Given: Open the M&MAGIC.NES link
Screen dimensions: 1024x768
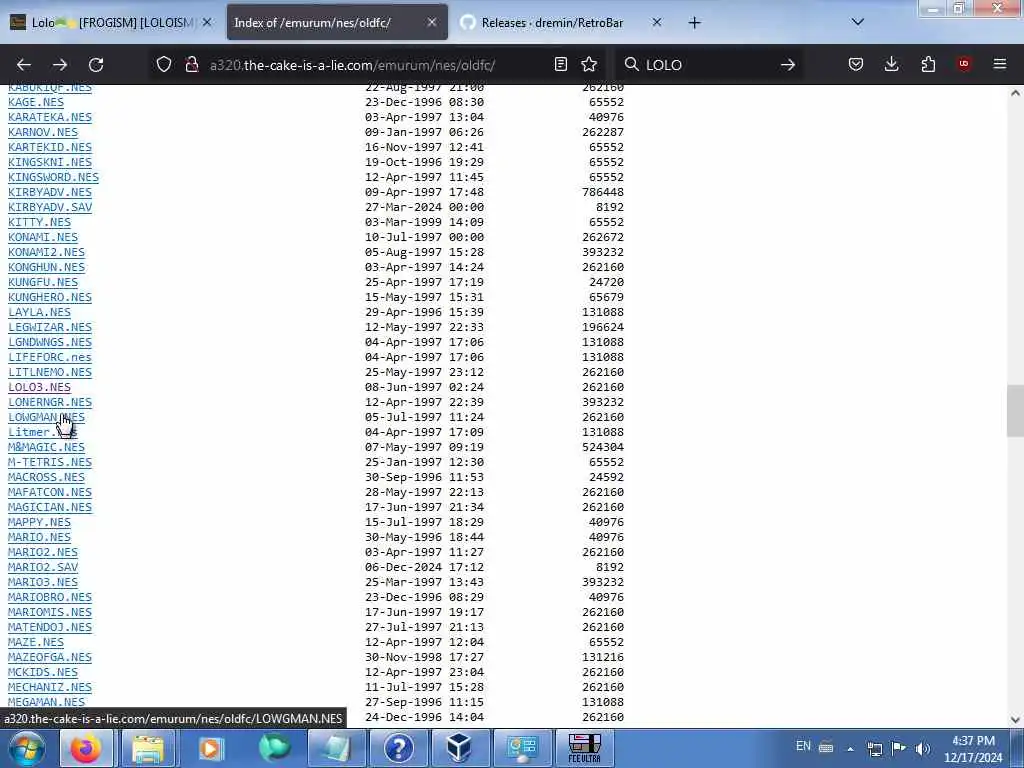Looking at the screenshot, I should pos(46,447).
